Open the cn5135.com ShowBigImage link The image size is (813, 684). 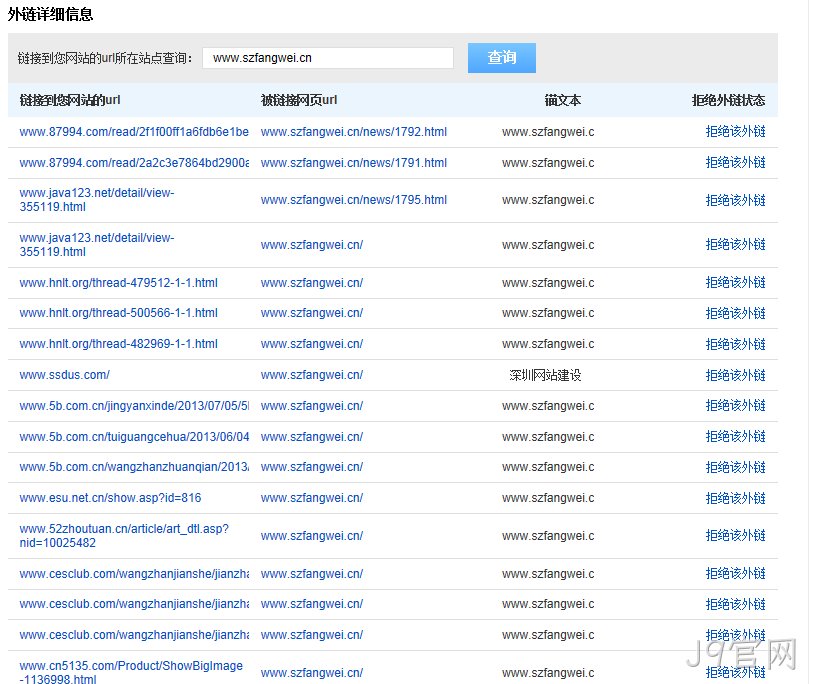131,672
